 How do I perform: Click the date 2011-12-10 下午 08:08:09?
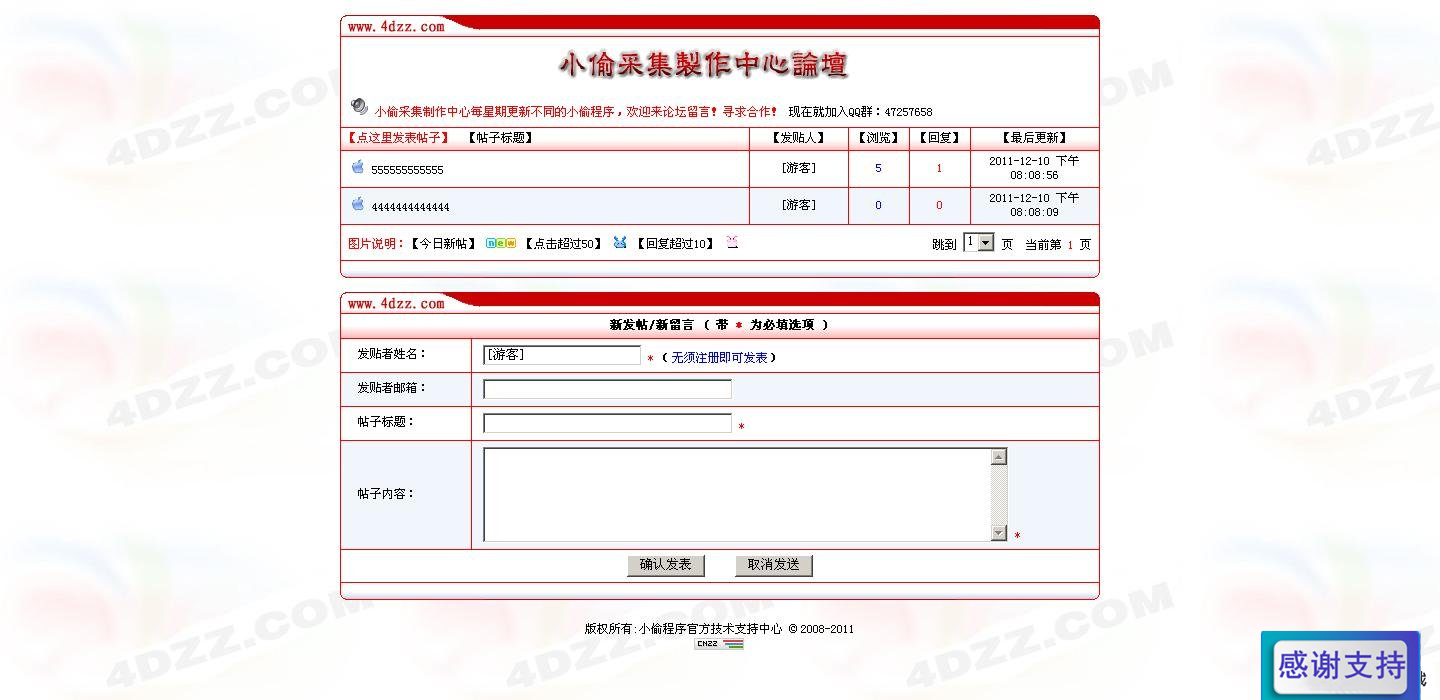[1034, 205]
